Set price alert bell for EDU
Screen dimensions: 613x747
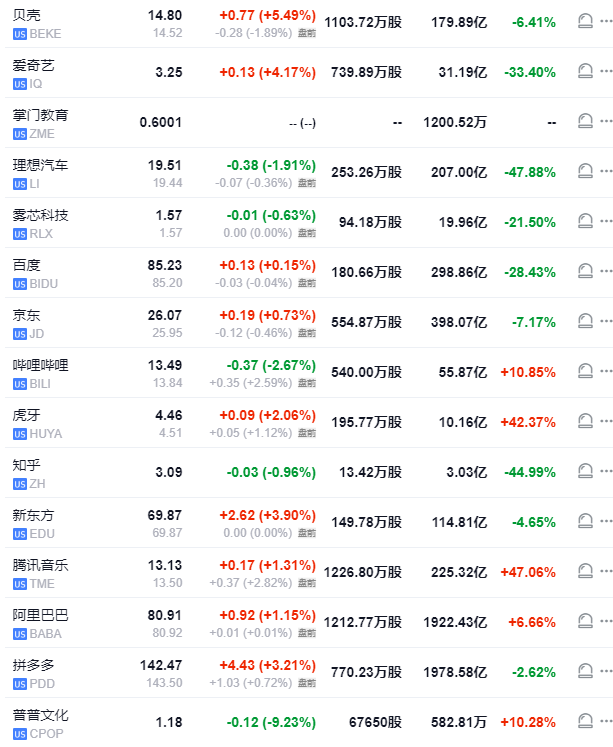pos(585,521)
